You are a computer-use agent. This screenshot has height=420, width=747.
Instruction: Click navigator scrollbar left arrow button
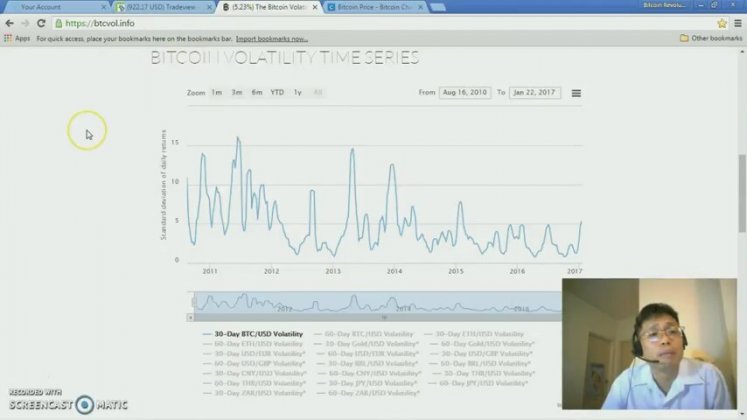(x=190, y=317)
